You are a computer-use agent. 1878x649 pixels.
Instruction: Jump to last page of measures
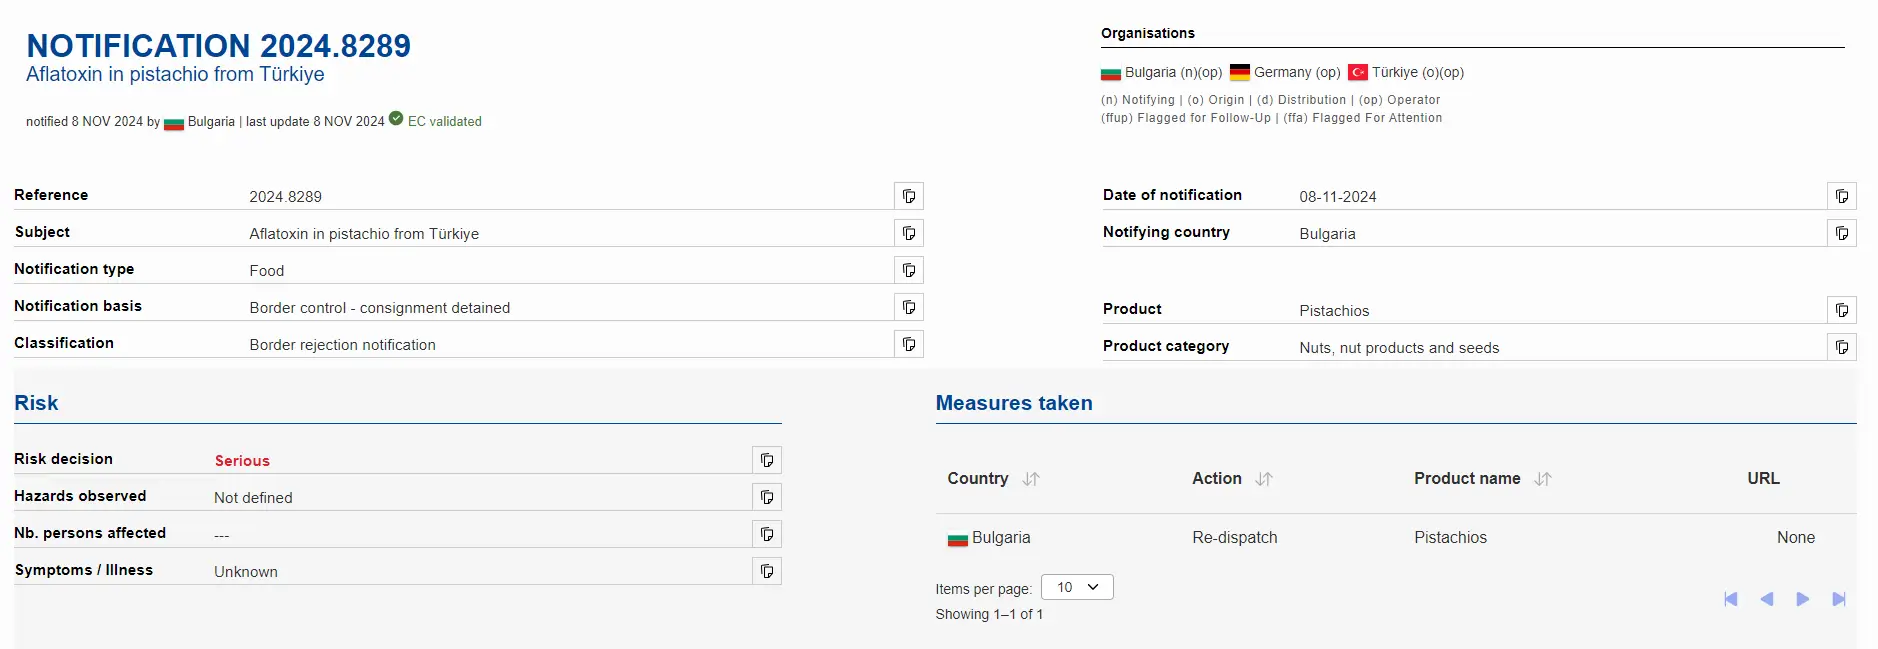(x=1838, y=599)
